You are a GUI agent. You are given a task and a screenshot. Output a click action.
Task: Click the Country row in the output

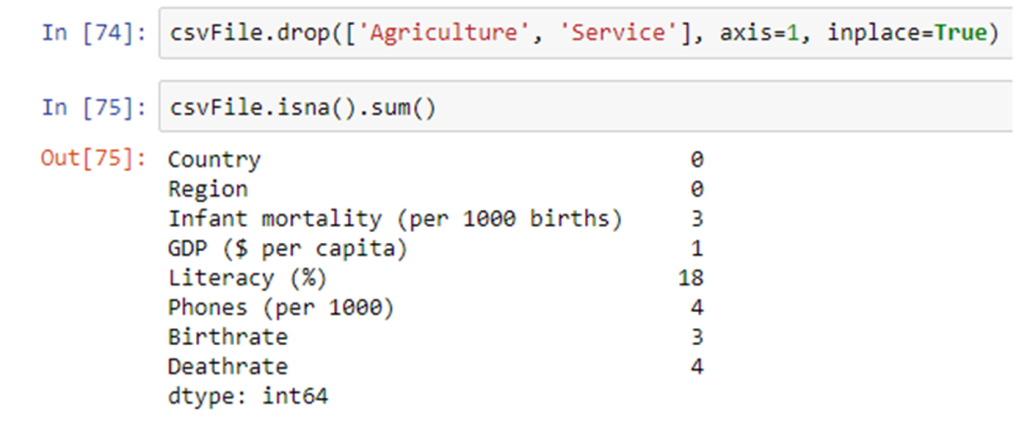click(x=214, y=159)
